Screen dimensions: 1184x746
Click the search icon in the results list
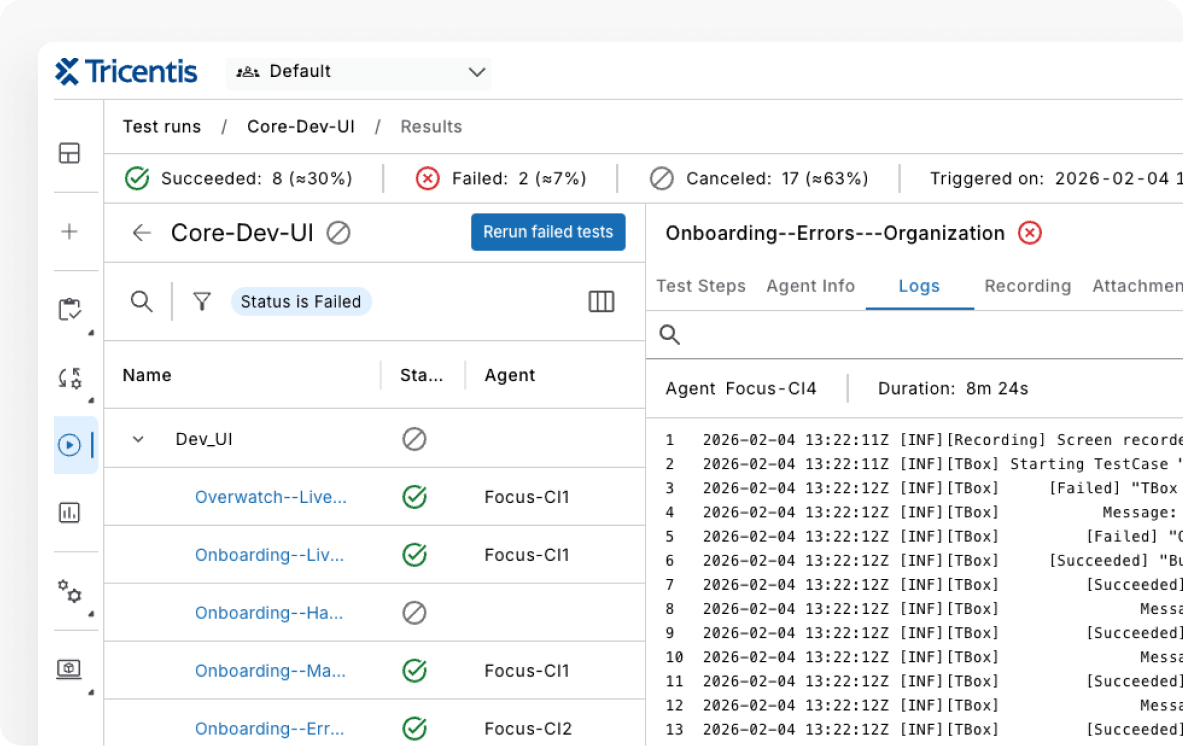point(142,301)
